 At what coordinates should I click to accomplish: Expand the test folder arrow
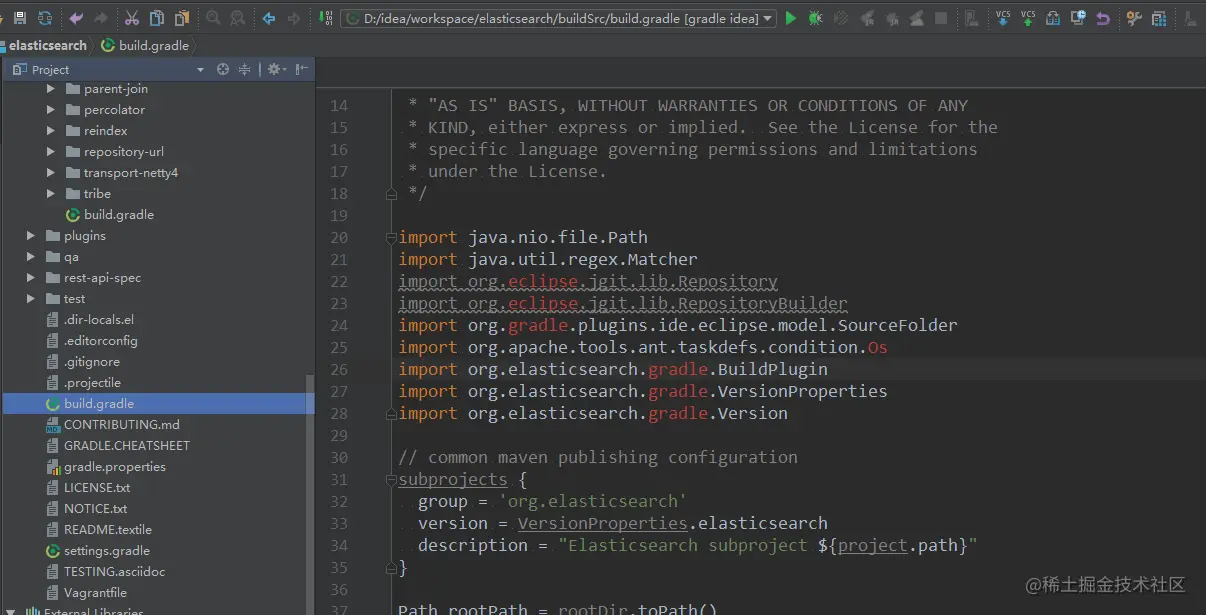coord(31,299)
